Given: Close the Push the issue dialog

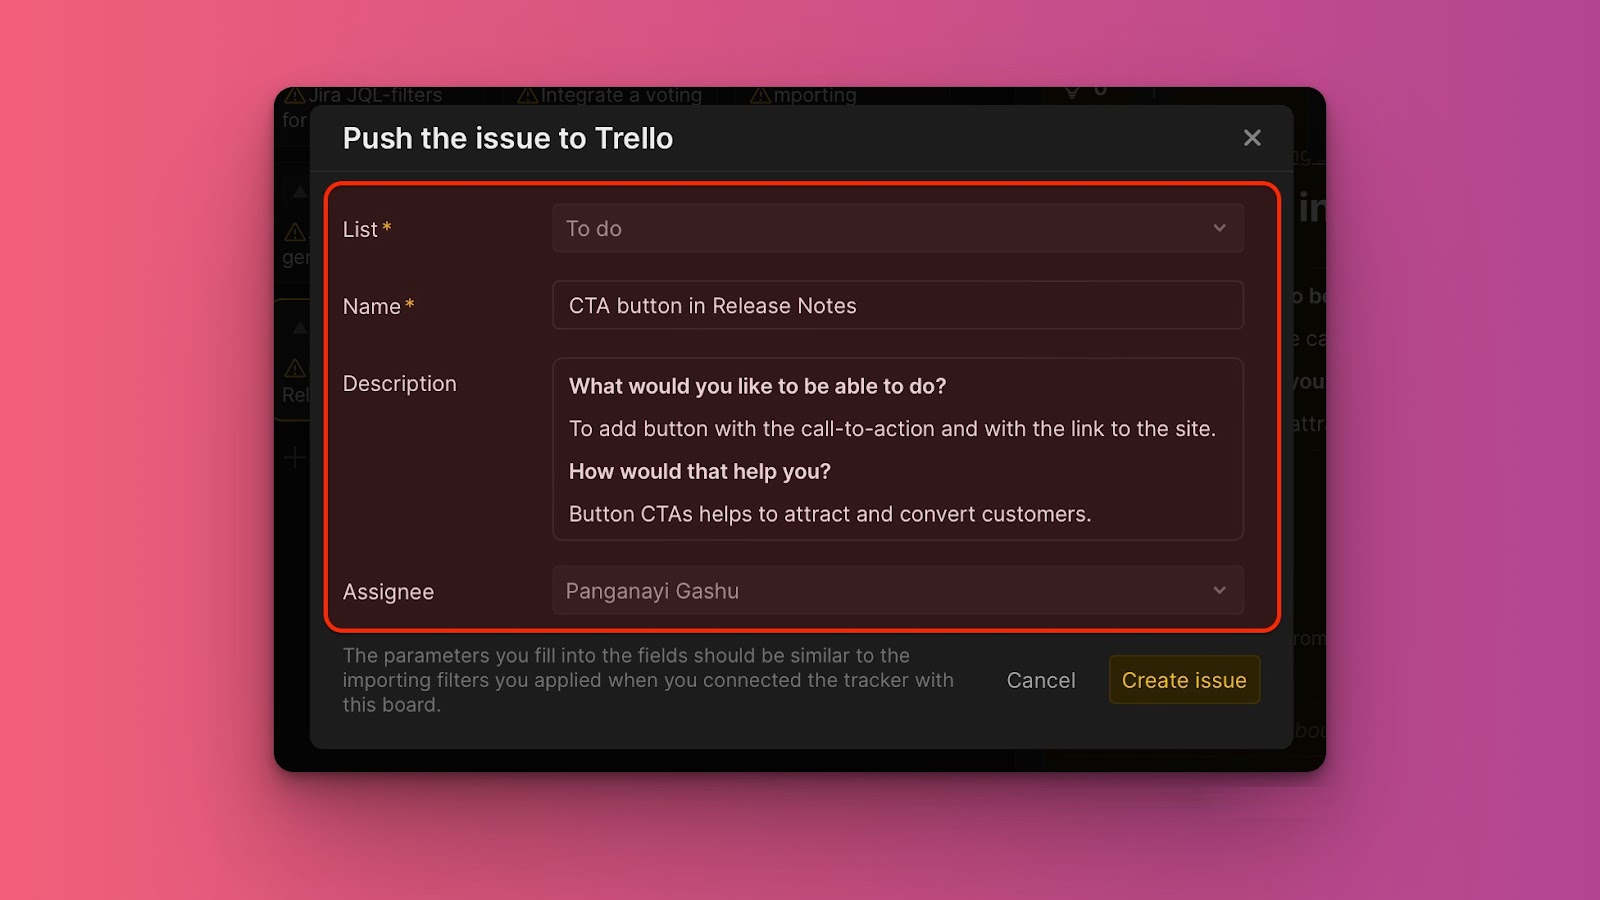Looking at the screenshot, I should pos(1252,138).
